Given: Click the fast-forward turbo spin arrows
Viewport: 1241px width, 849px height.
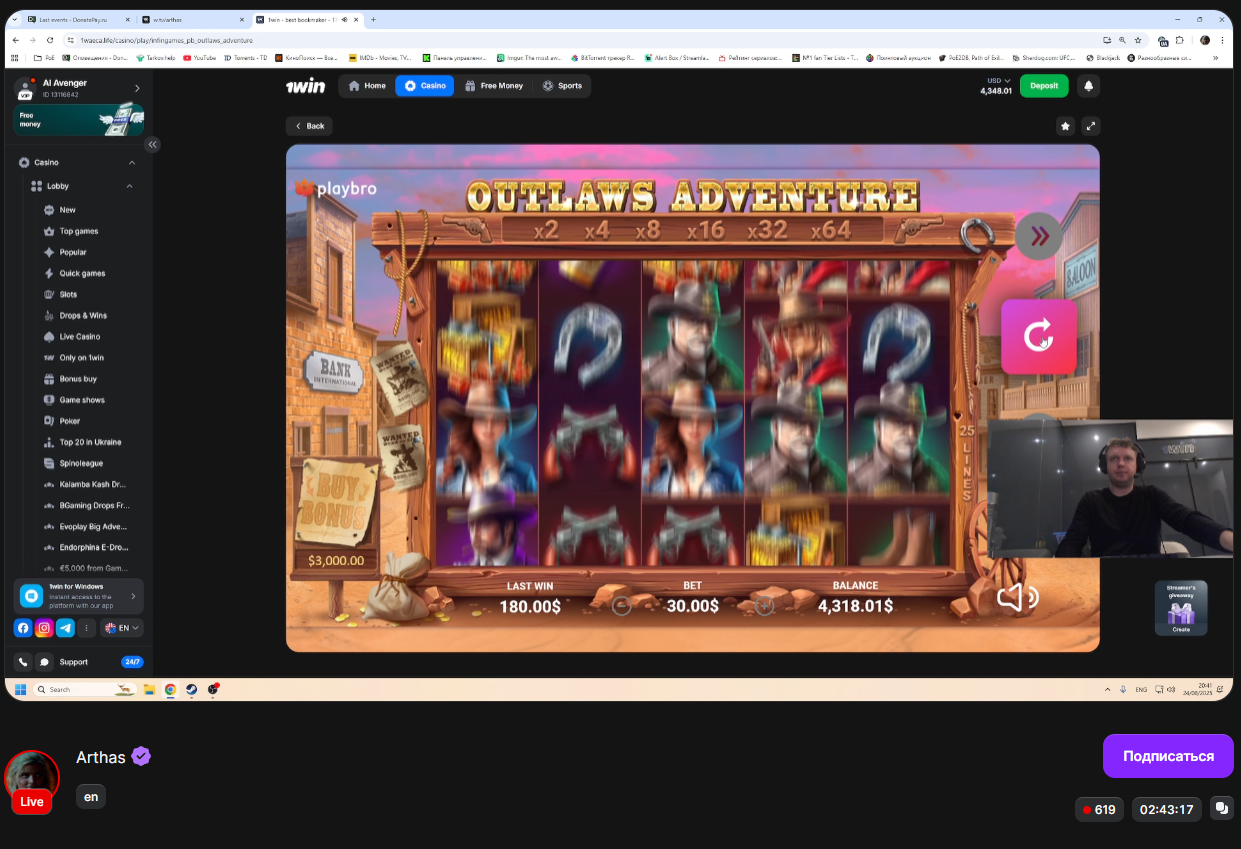Looking at the screenshot, I should tap(1039, 236).
